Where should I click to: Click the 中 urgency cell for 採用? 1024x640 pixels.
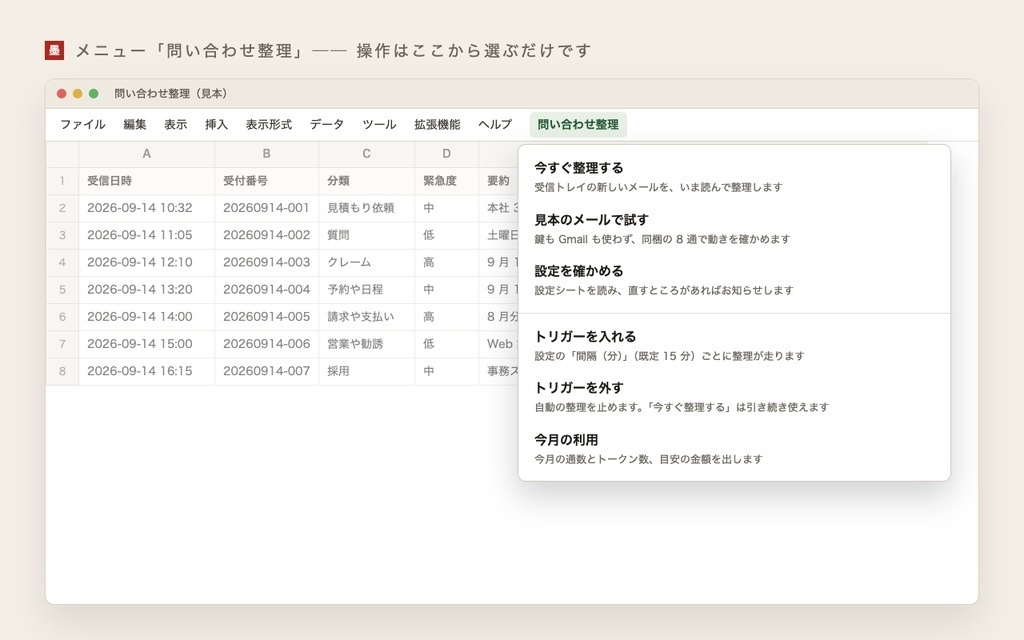(x=447, y=371)
